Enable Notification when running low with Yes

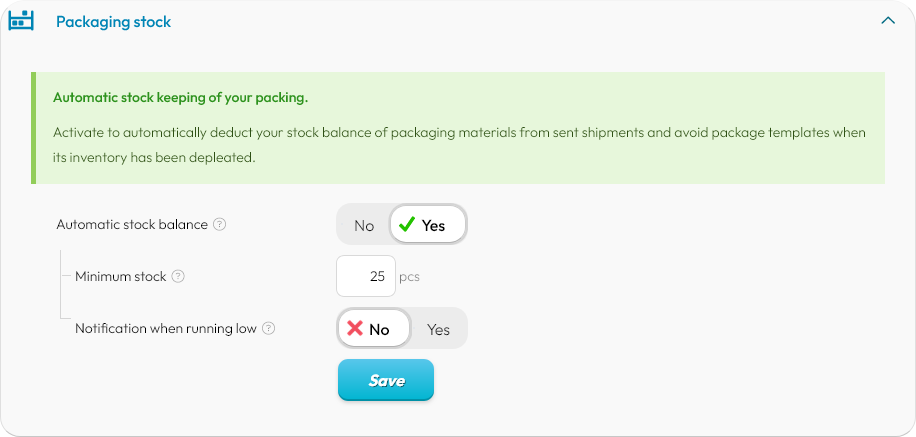[x=438, y=329]
